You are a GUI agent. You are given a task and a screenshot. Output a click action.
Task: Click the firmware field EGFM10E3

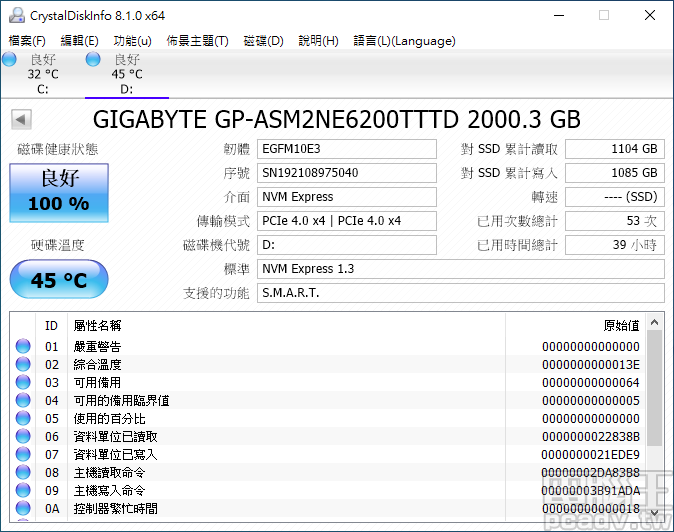(347, 149)
